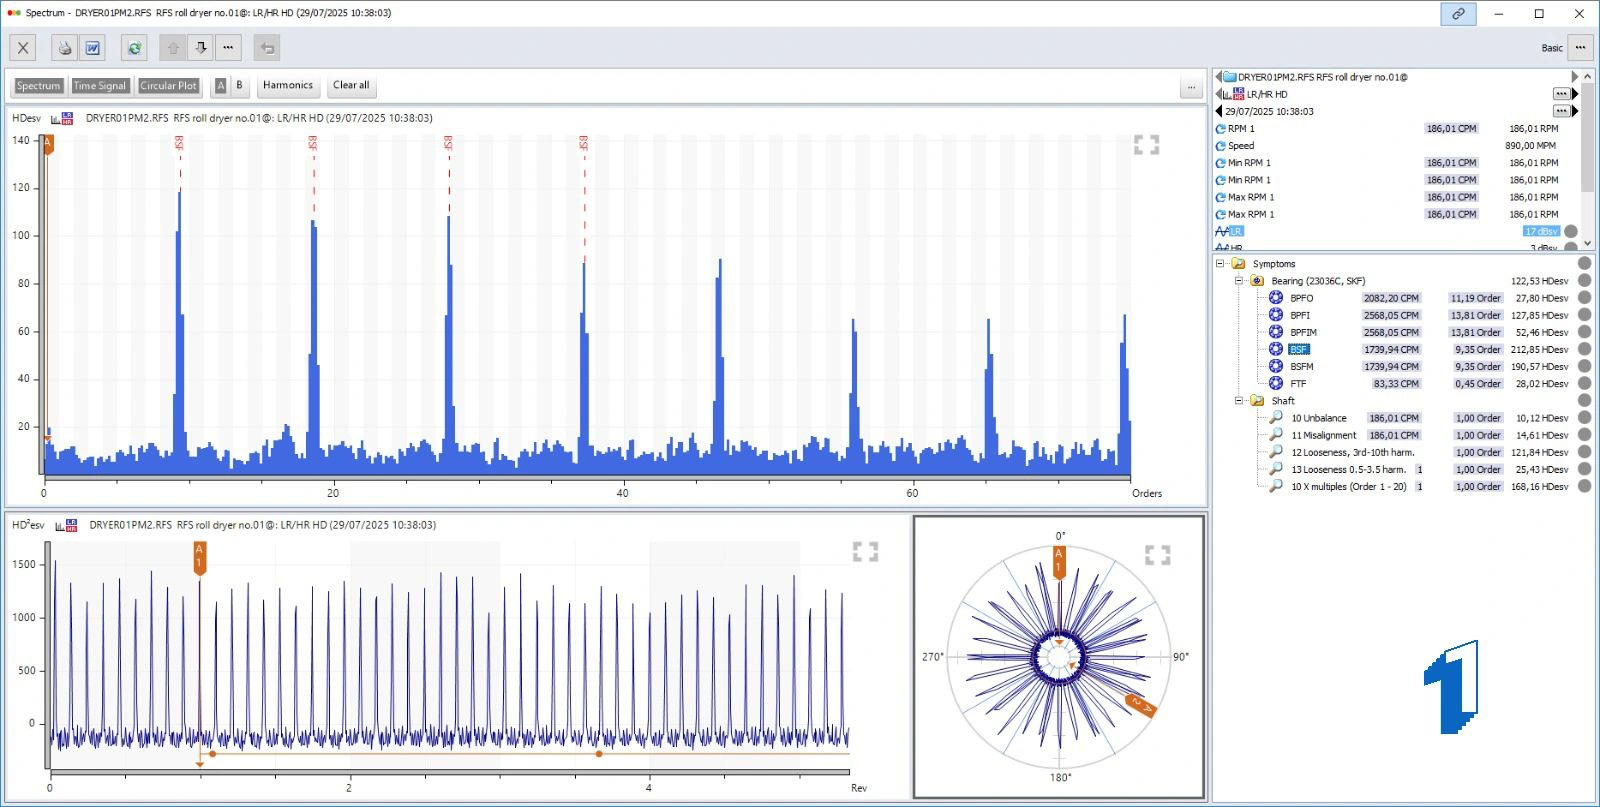Go to previous measurement date with left arrow

click(1219, 111)
